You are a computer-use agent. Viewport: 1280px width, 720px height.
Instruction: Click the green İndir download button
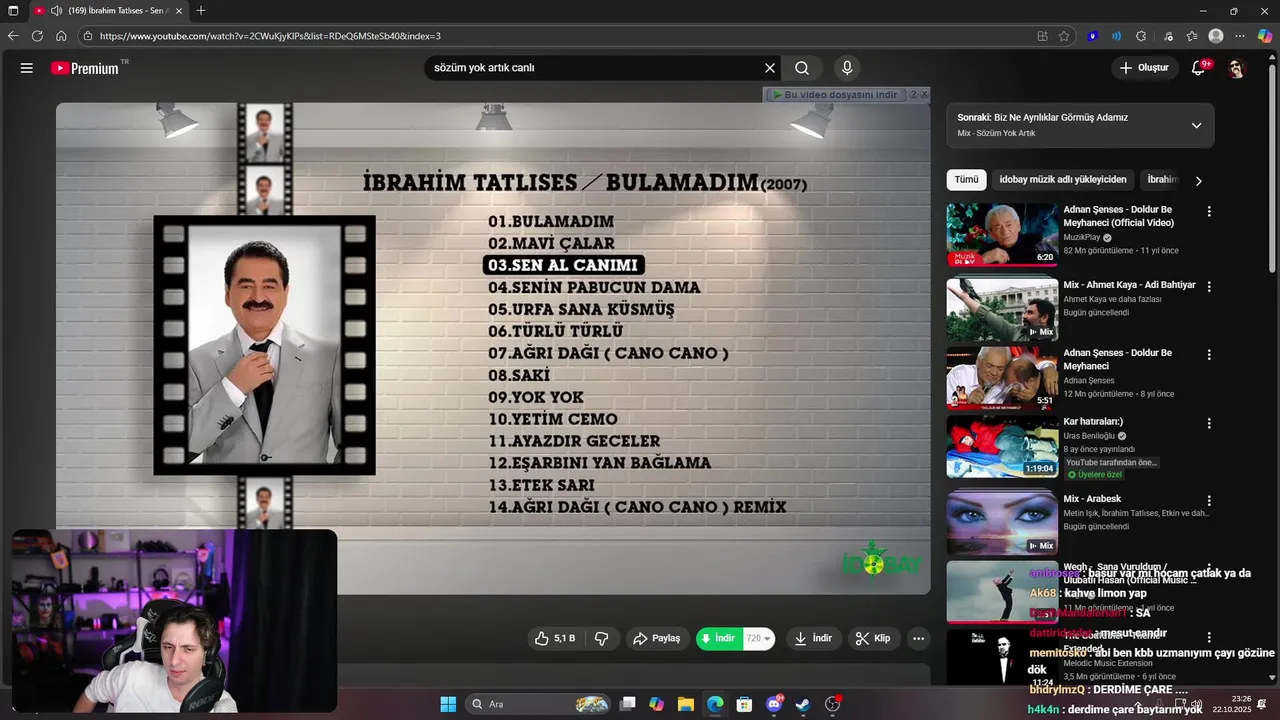coord(719,638)
